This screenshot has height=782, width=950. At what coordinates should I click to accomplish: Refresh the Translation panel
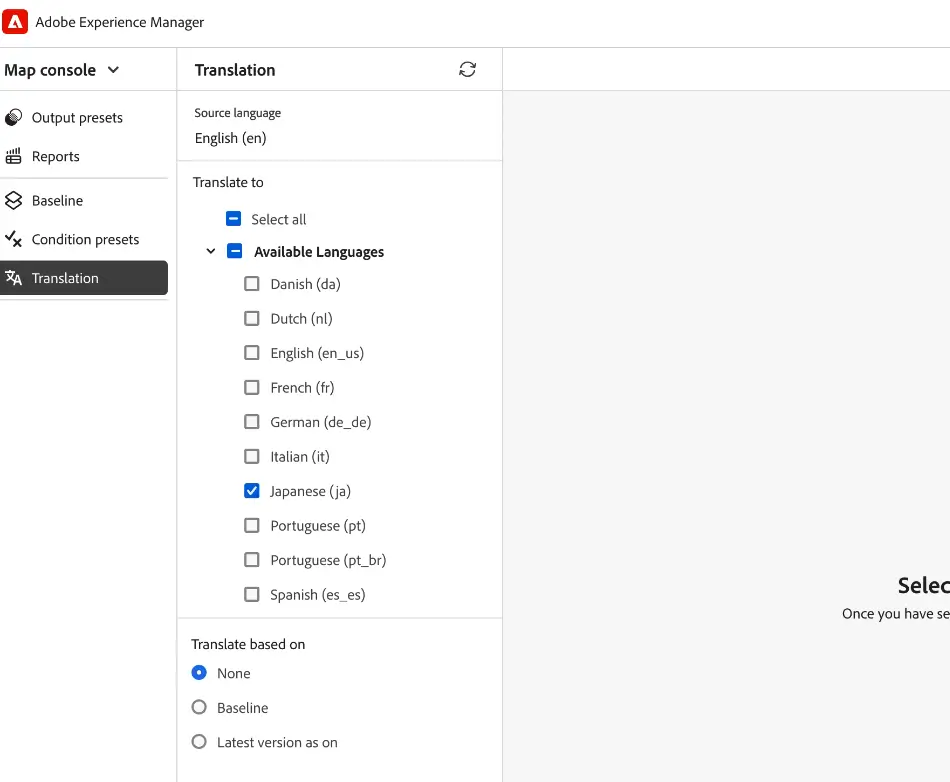pos(467,70)
